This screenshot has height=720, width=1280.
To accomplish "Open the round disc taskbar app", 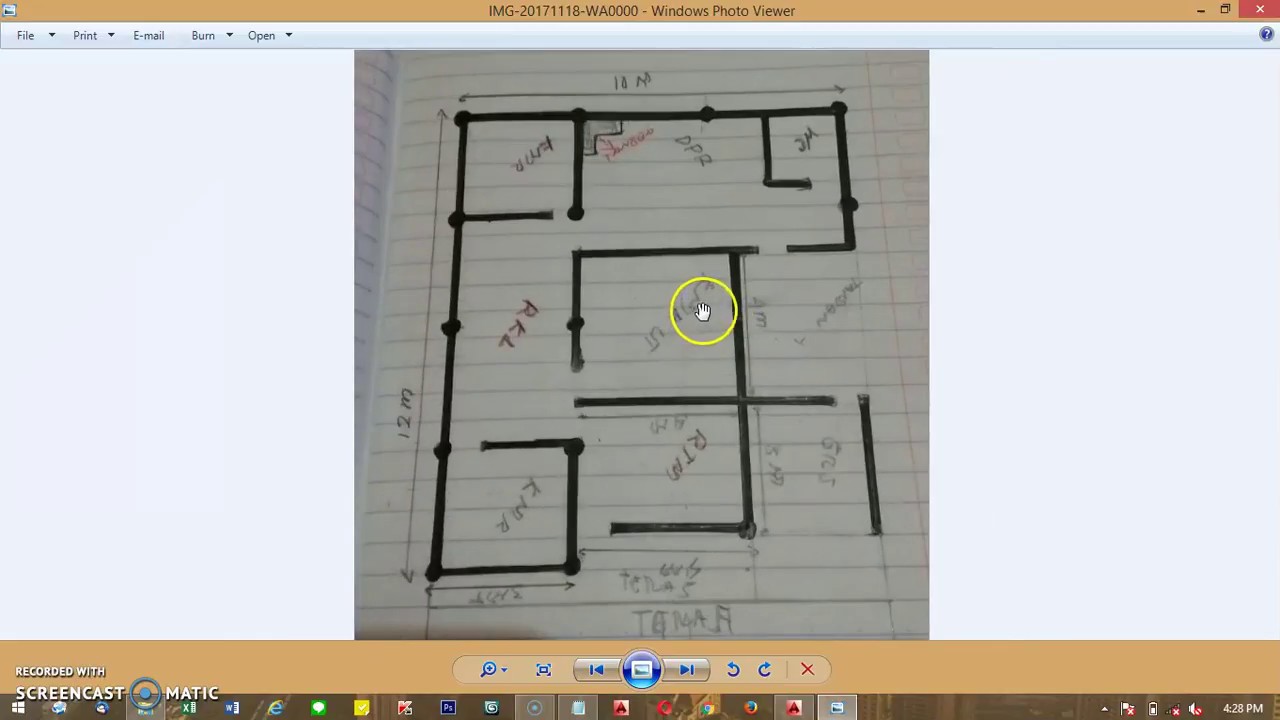I will [534, 708].
